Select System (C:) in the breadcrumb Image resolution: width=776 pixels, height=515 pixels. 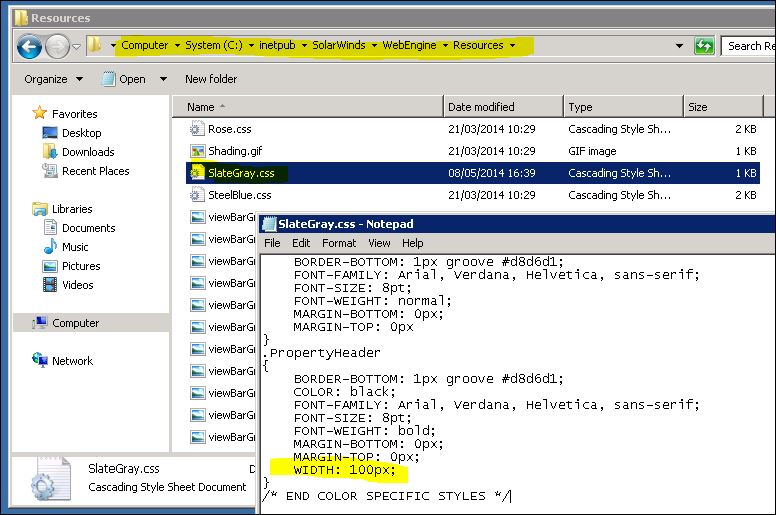214,45
